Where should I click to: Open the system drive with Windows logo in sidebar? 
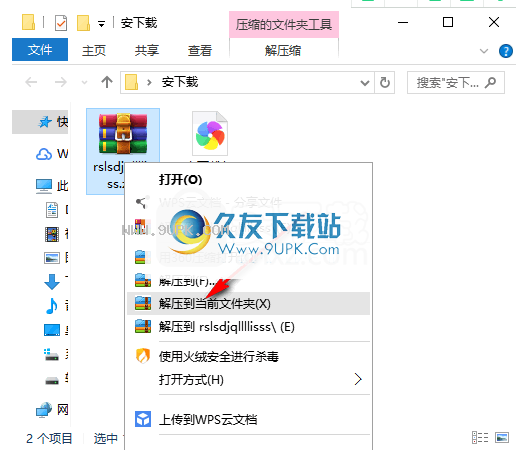coord(51,354)
